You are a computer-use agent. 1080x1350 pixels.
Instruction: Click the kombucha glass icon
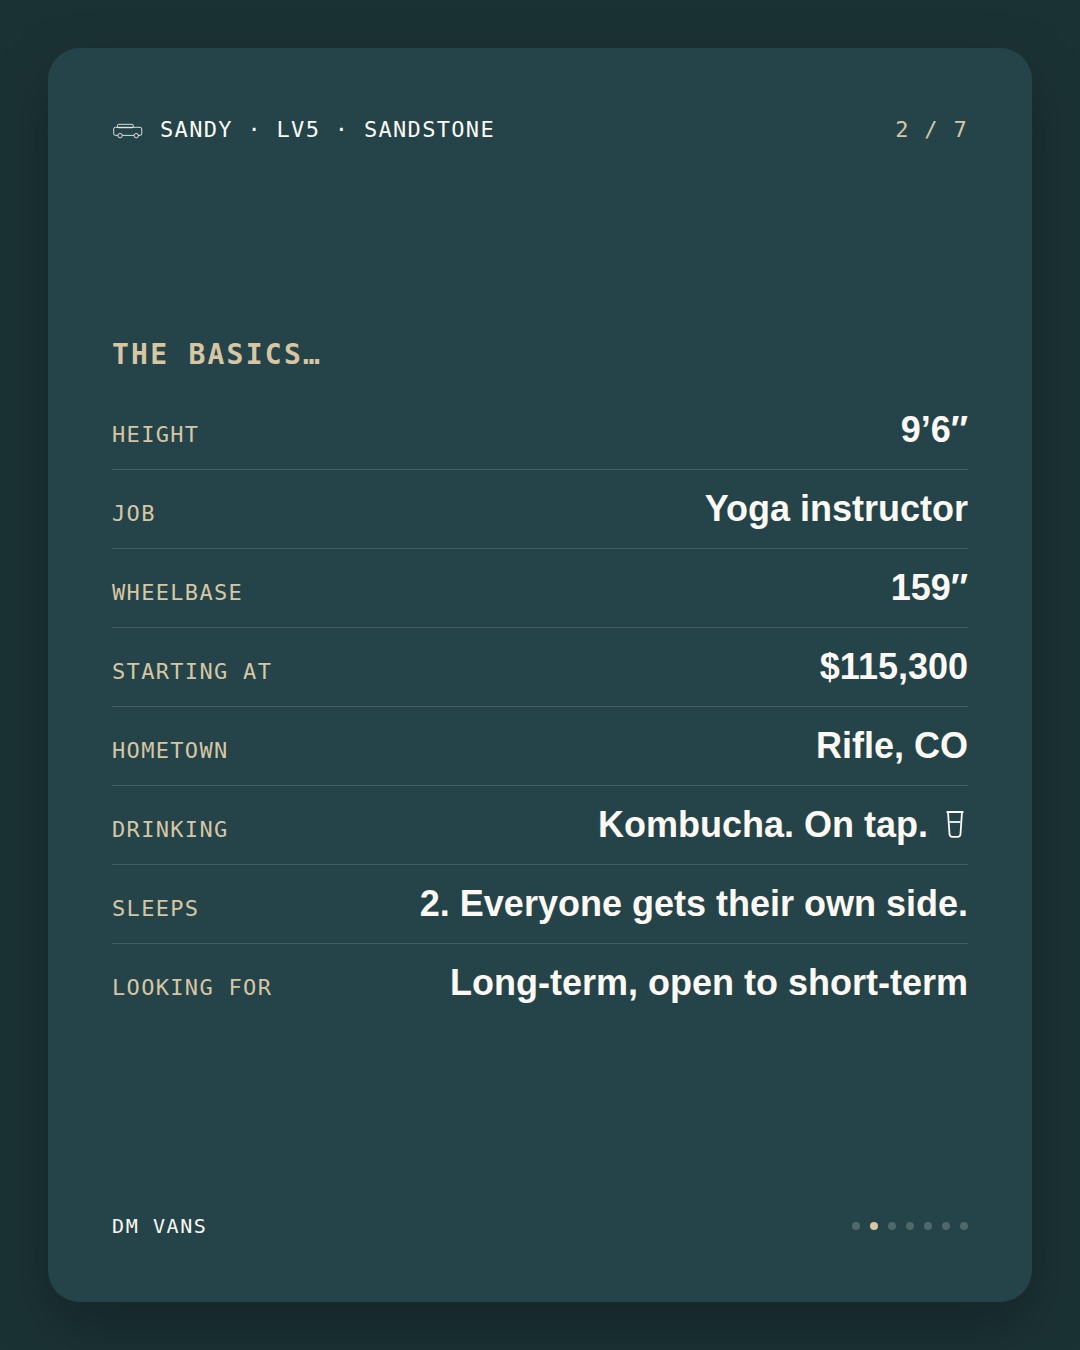click(955, 825)
